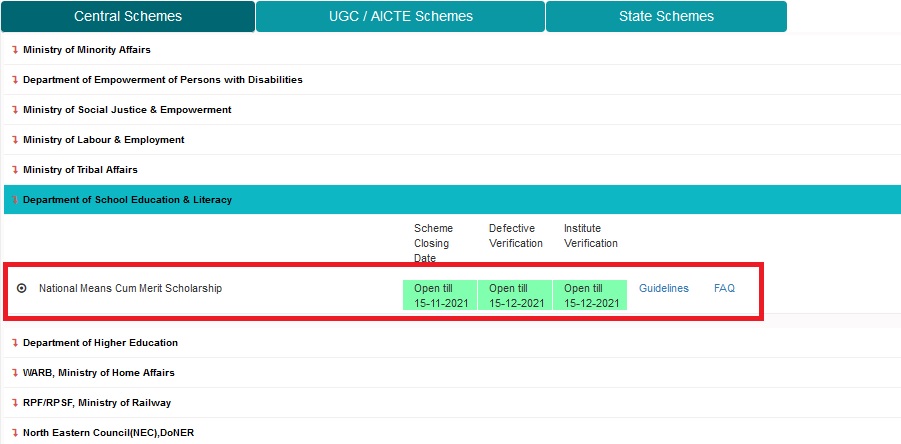Screen dimensions: 901x444
Task: Click arrow icon beside Ministry of Tribal Affairs
Action: [16, 170]
